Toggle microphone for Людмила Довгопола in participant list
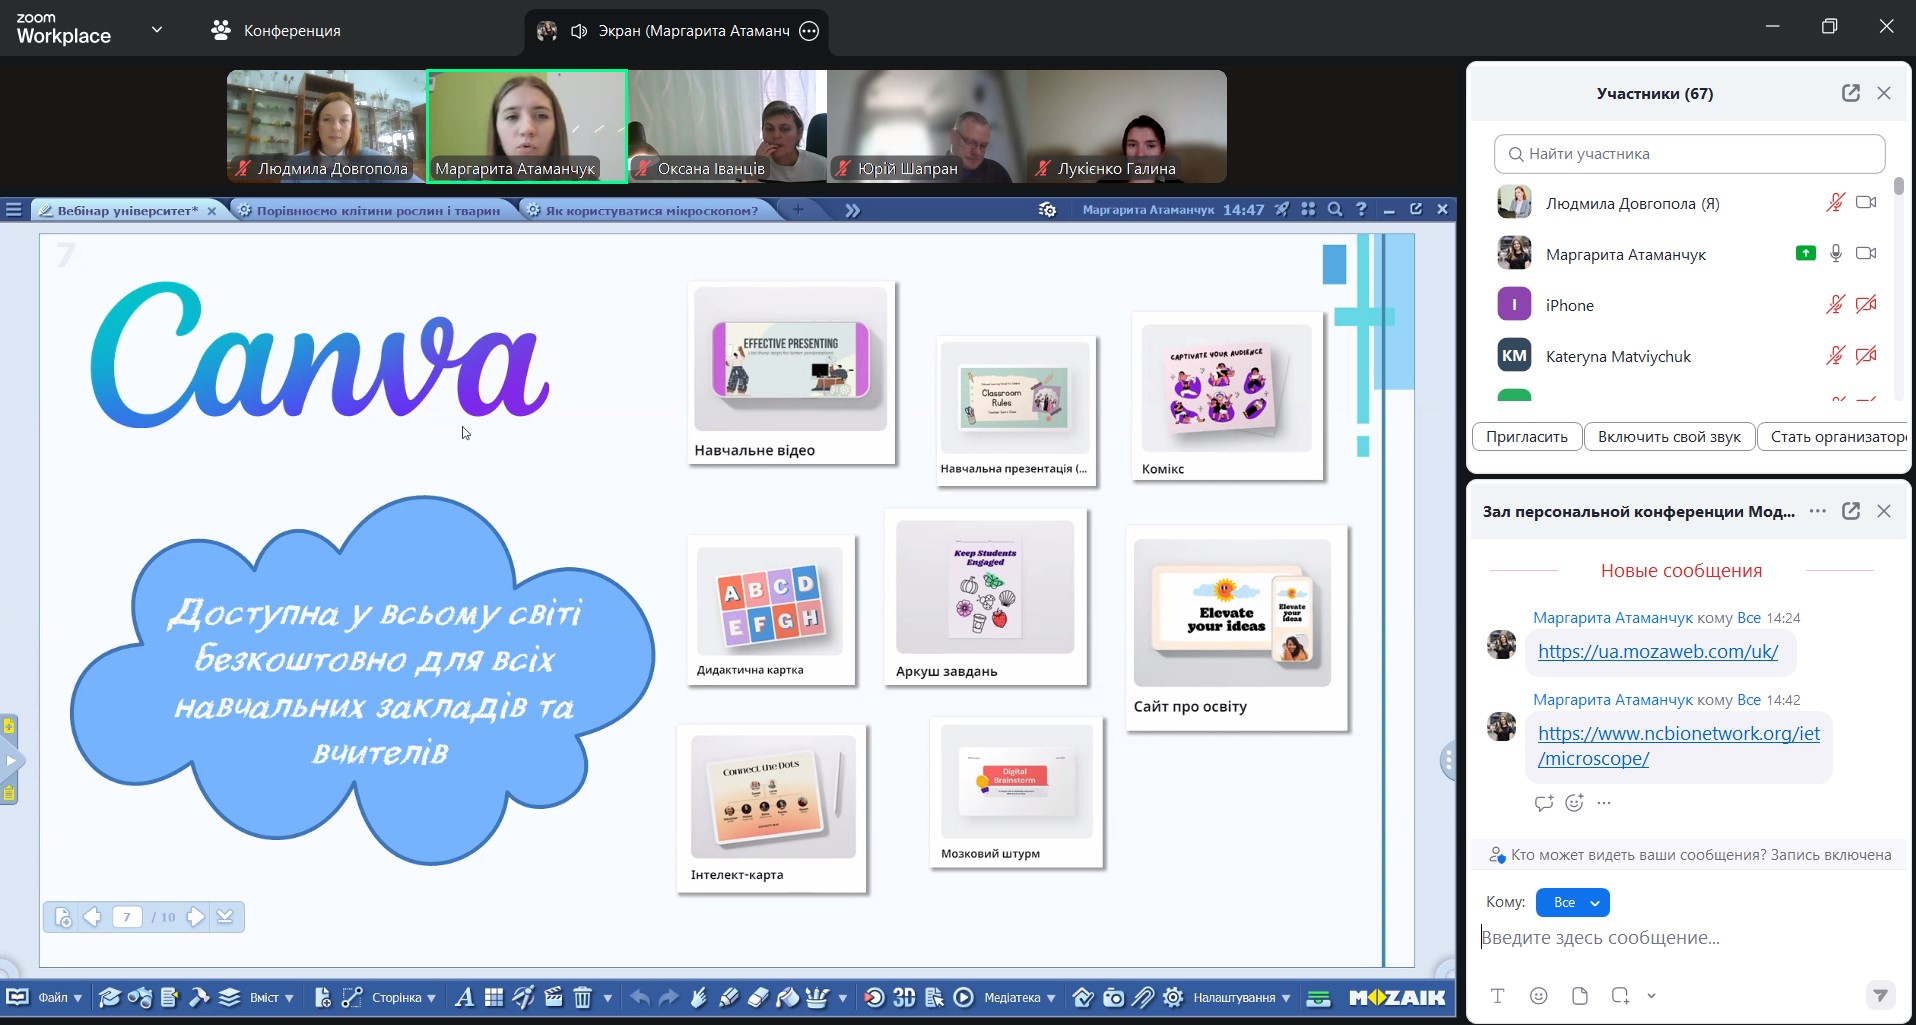Screen dimensions: 1916x1025 click(1835, 203)
